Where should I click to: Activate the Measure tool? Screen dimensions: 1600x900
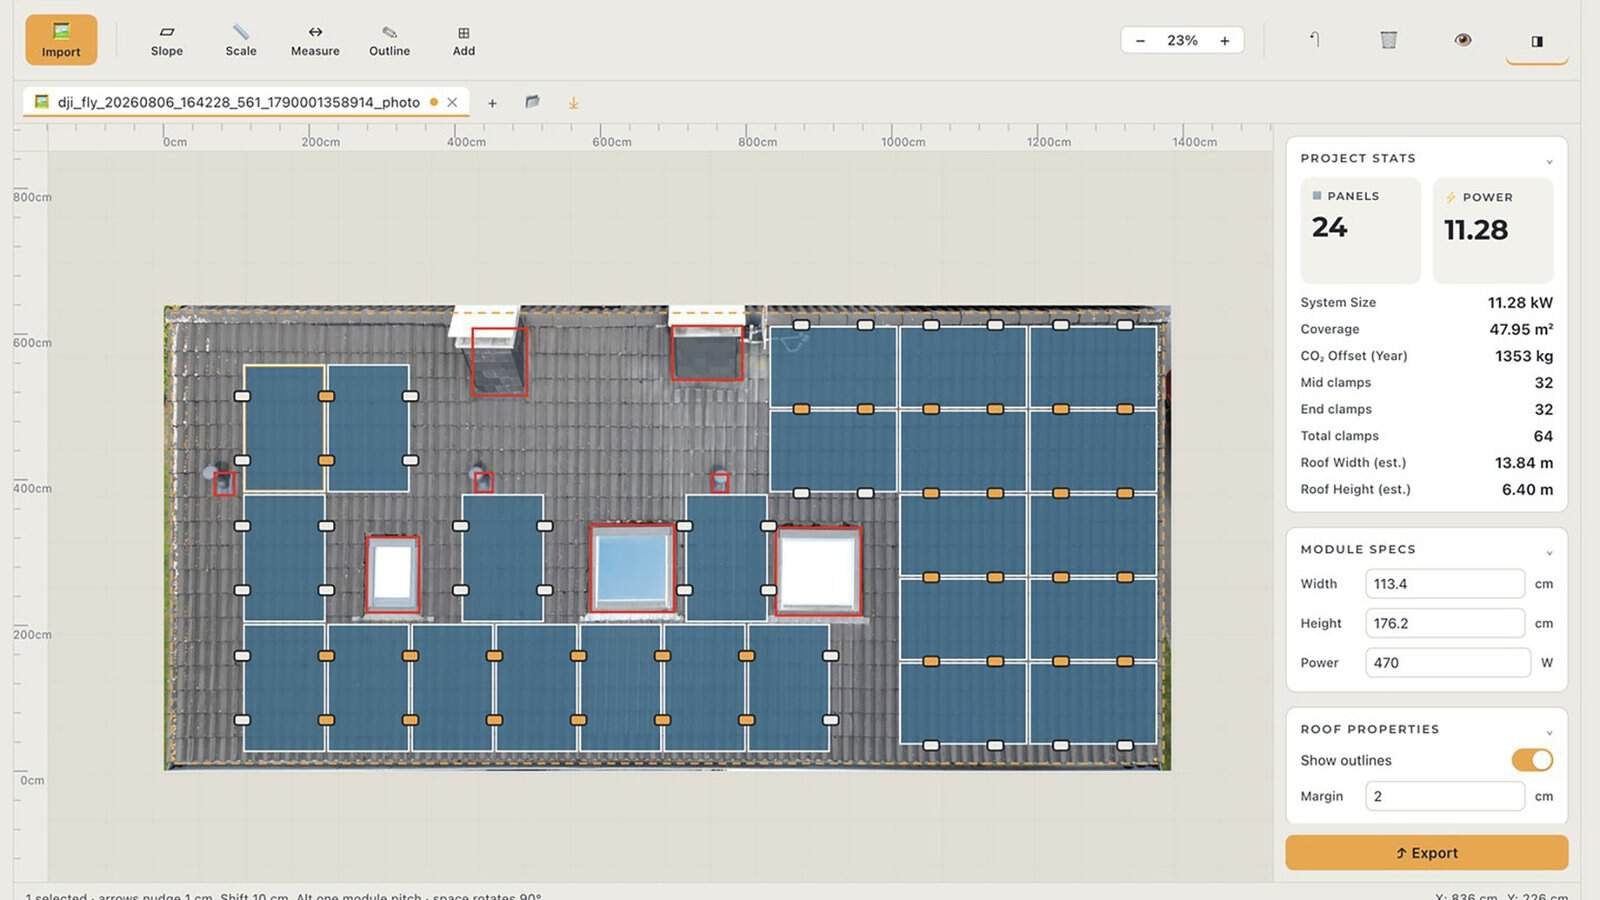tap(315, 41)
